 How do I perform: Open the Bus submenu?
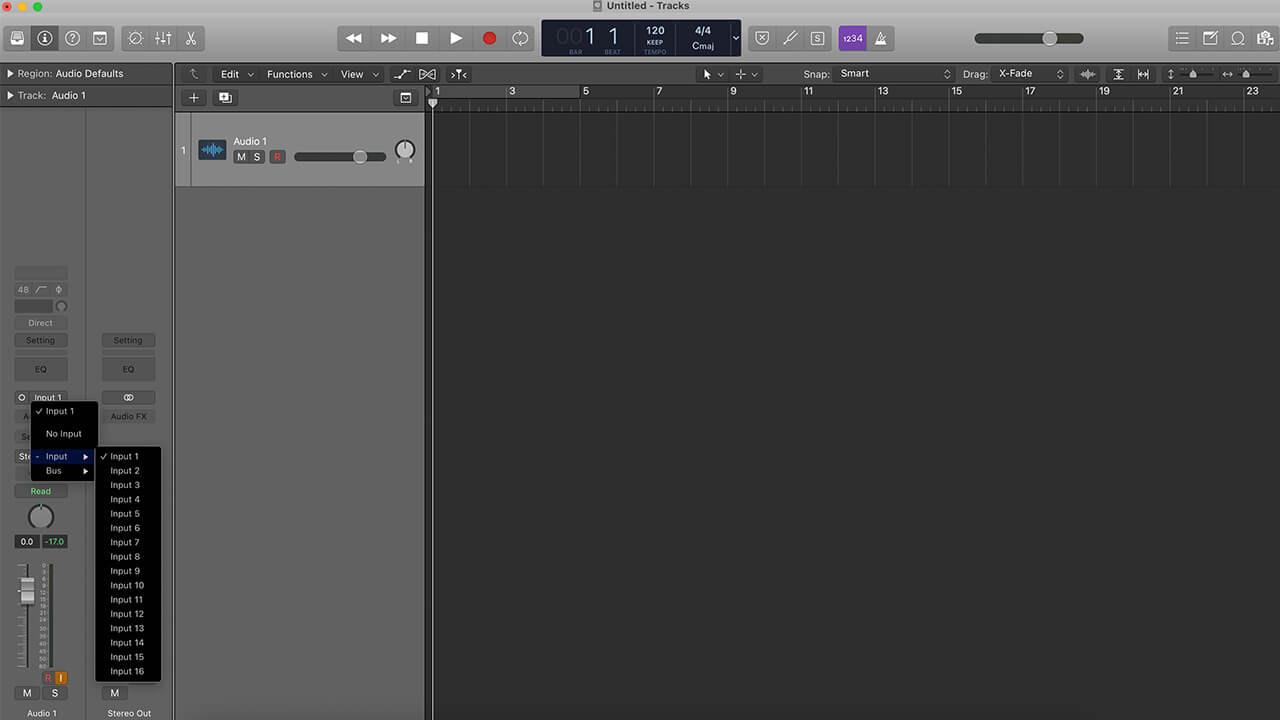pos(64,471)
